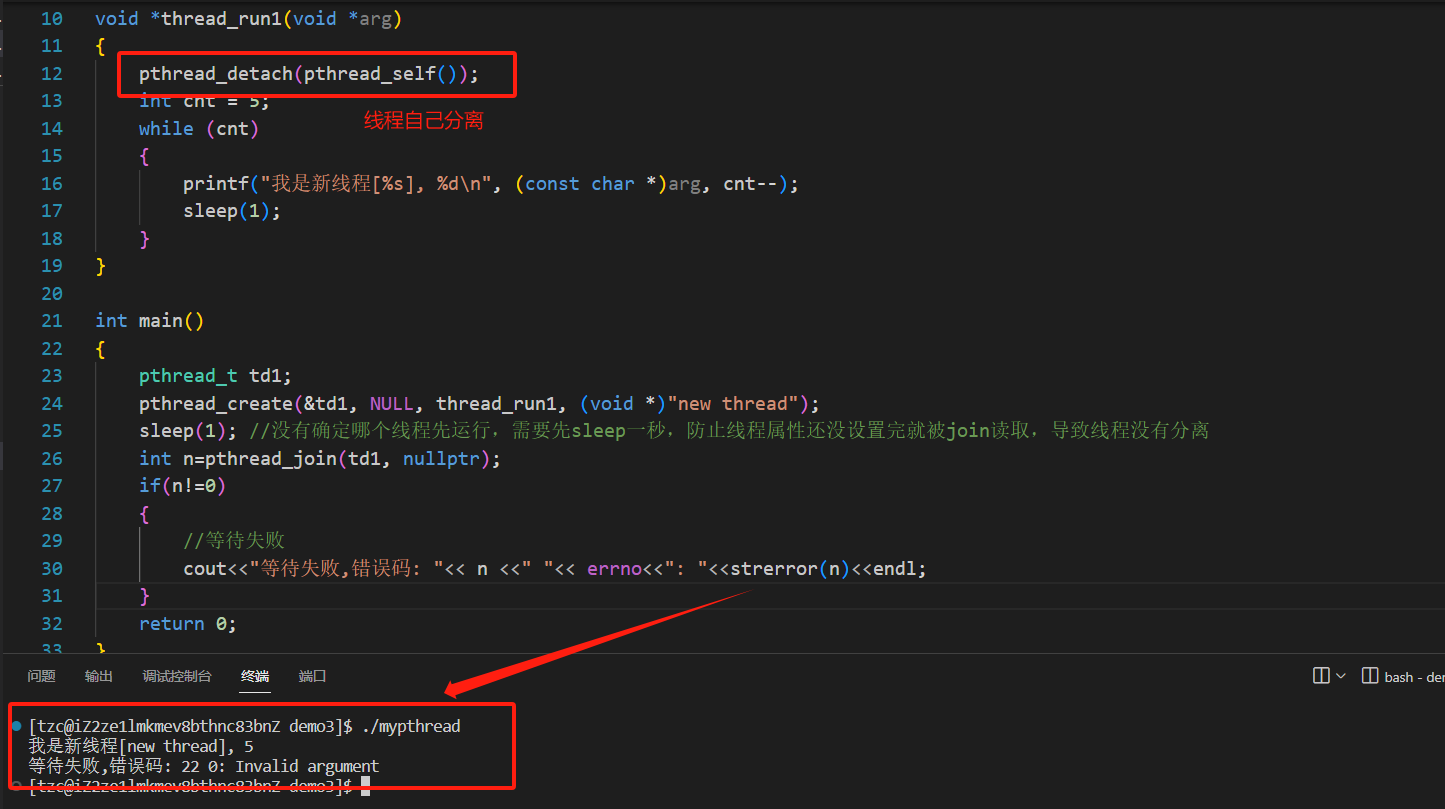Click line number 32 in the gutter
This screenshot has width=1445, height=809.
coord(51,623)
